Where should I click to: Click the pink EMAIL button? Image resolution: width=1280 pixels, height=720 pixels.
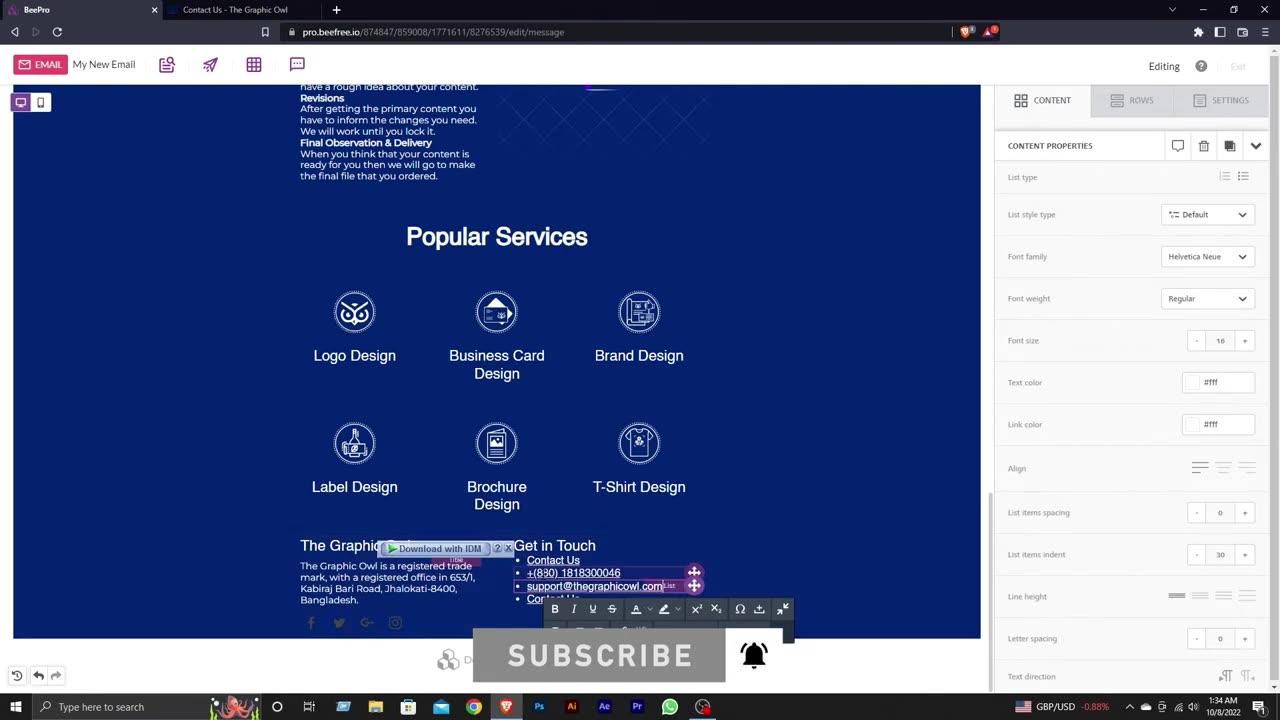click(40, 65)
